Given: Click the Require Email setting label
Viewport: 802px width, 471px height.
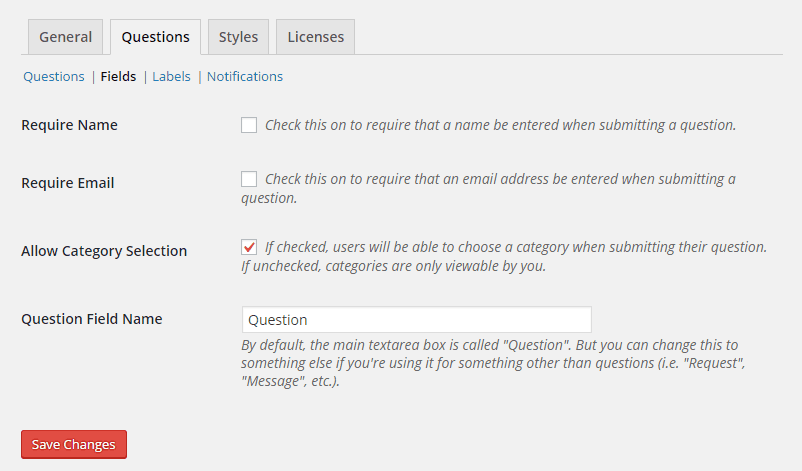Looking at the screenshot, I should (67, 183).
